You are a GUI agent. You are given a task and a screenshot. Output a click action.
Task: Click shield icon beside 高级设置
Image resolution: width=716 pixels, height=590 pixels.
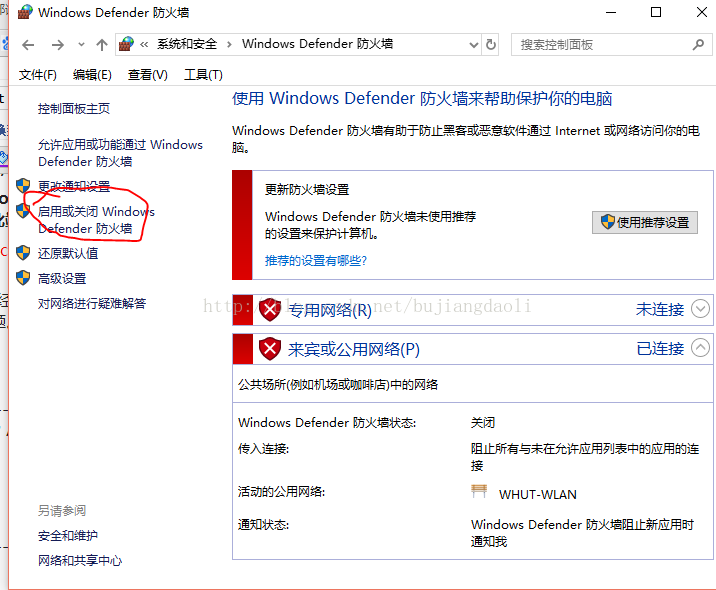tap(23, 278)
